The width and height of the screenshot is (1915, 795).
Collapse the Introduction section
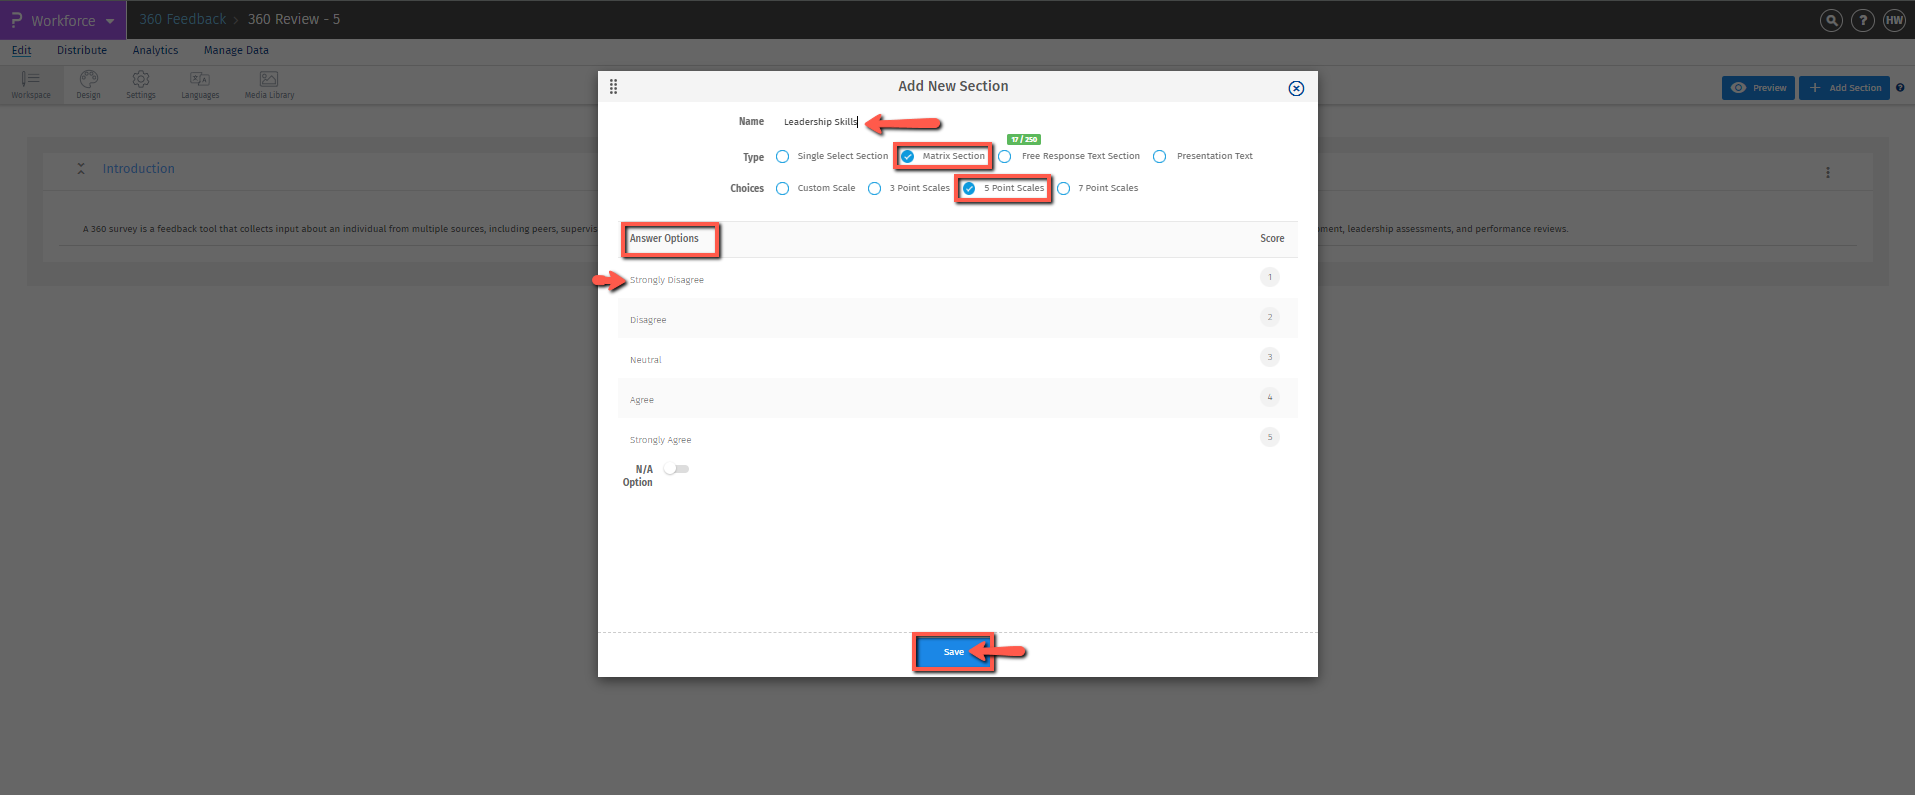coord(81,169)
